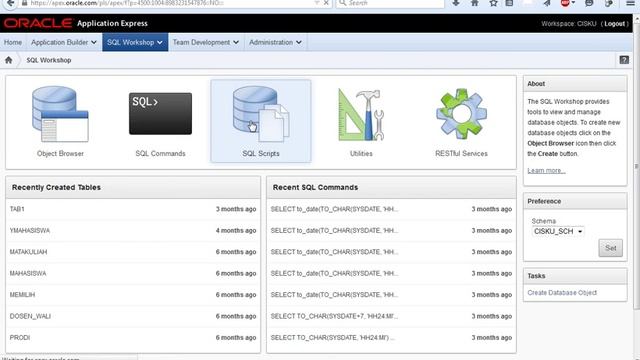This screenshot has height=360, width=640.
Task: Expand the Team Development menu arrow
Action: [236, 42]
